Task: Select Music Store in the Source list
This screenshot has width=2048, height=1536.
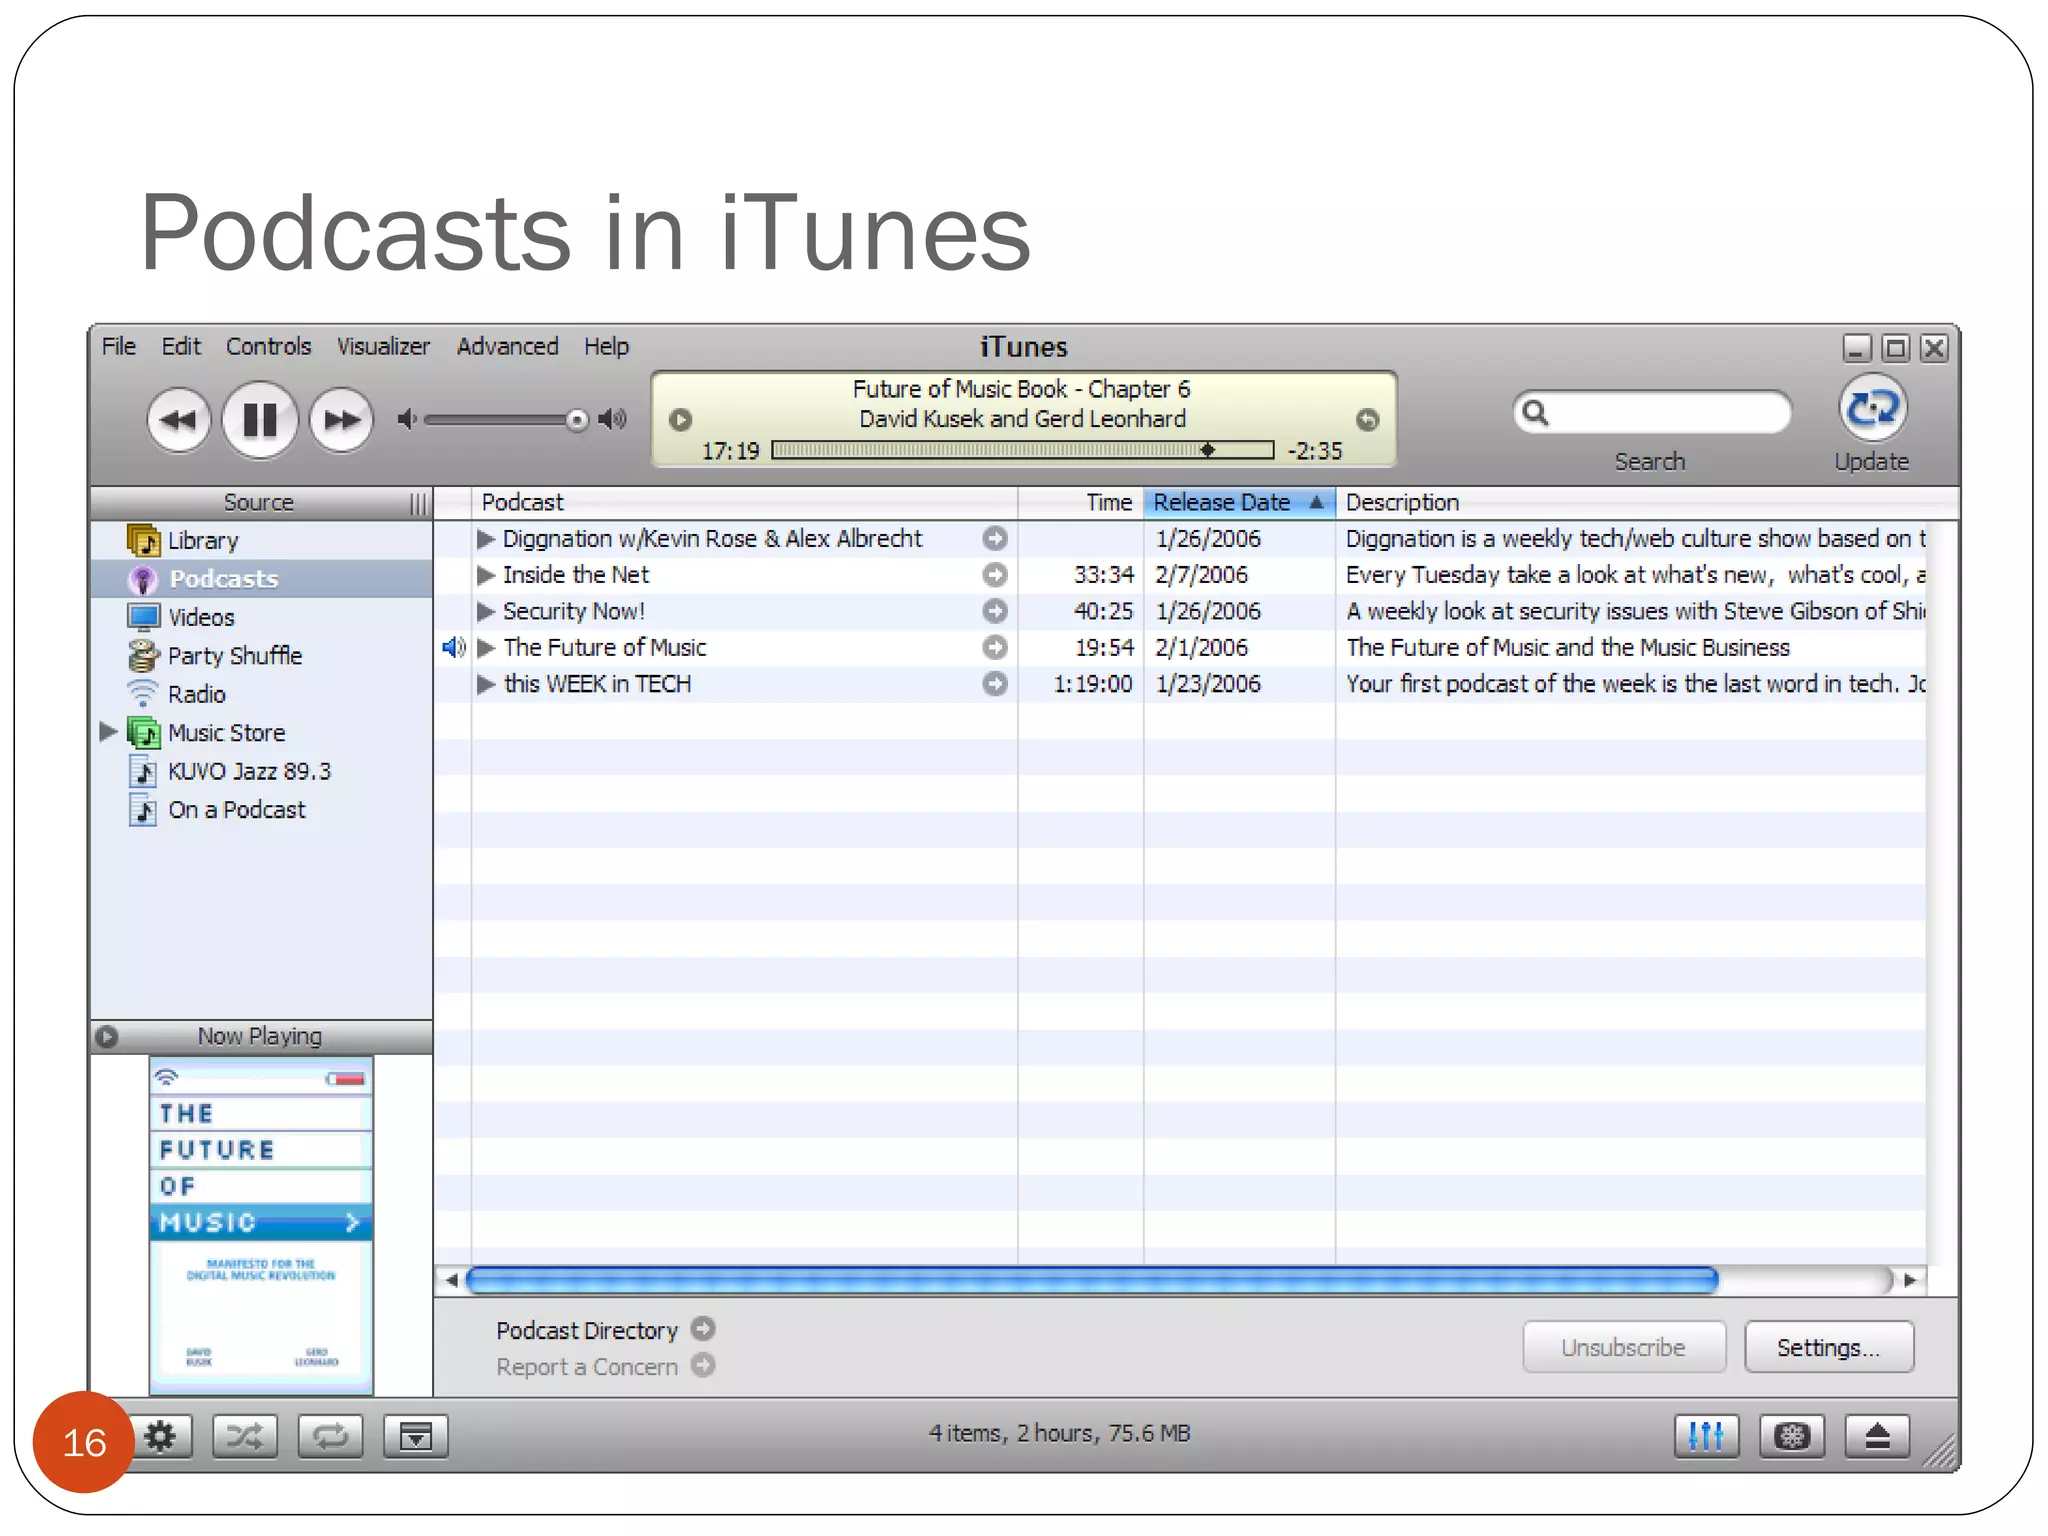Action: click(x=262, y=733)
